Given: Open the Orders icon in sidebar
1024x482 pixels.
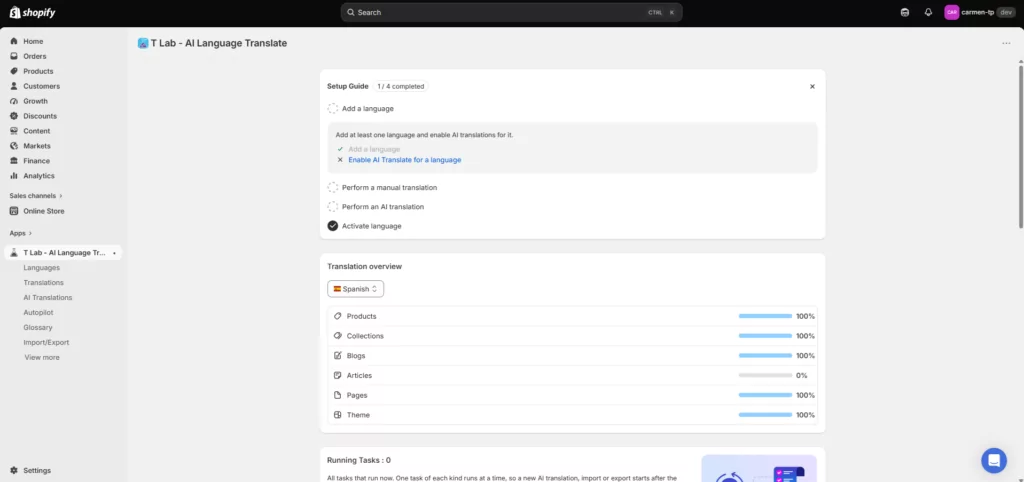Looking at the screenshot, I should pos(14,56).
